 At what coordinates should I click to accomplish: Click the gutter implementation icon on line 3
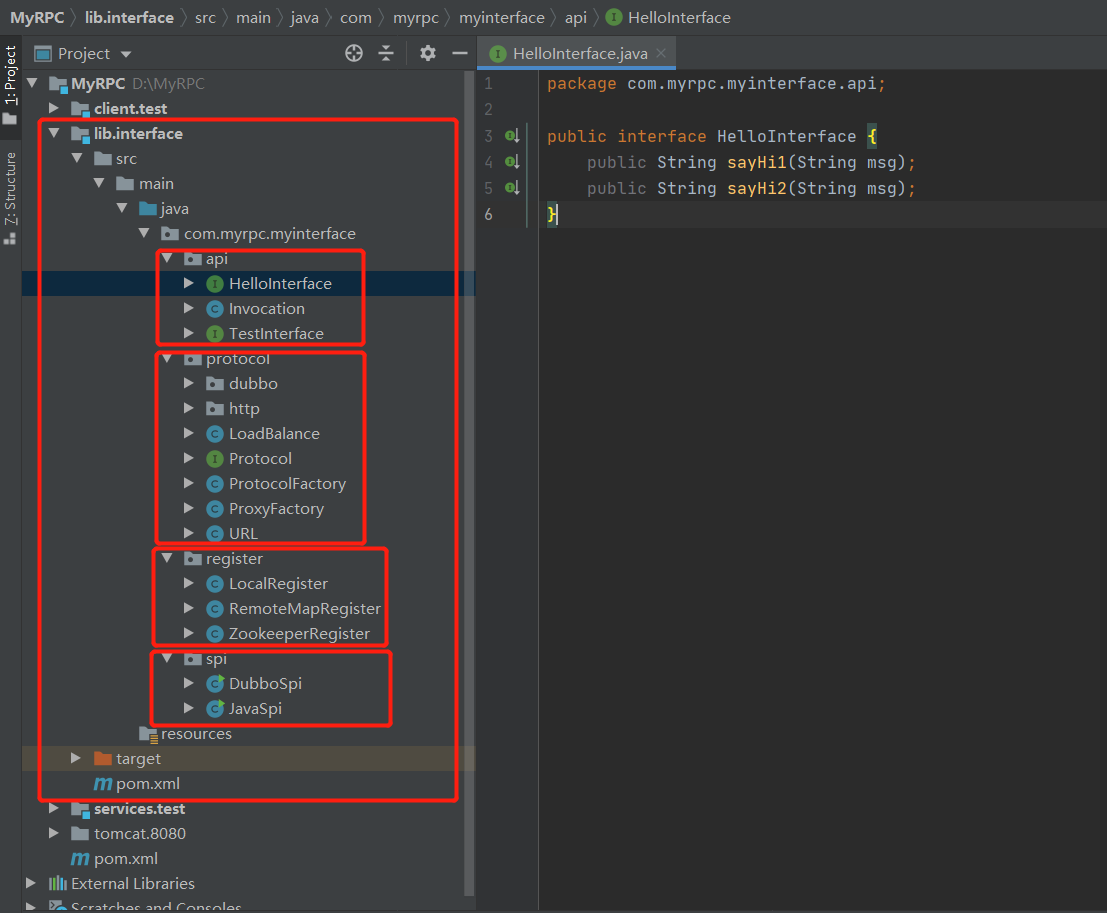512,136
